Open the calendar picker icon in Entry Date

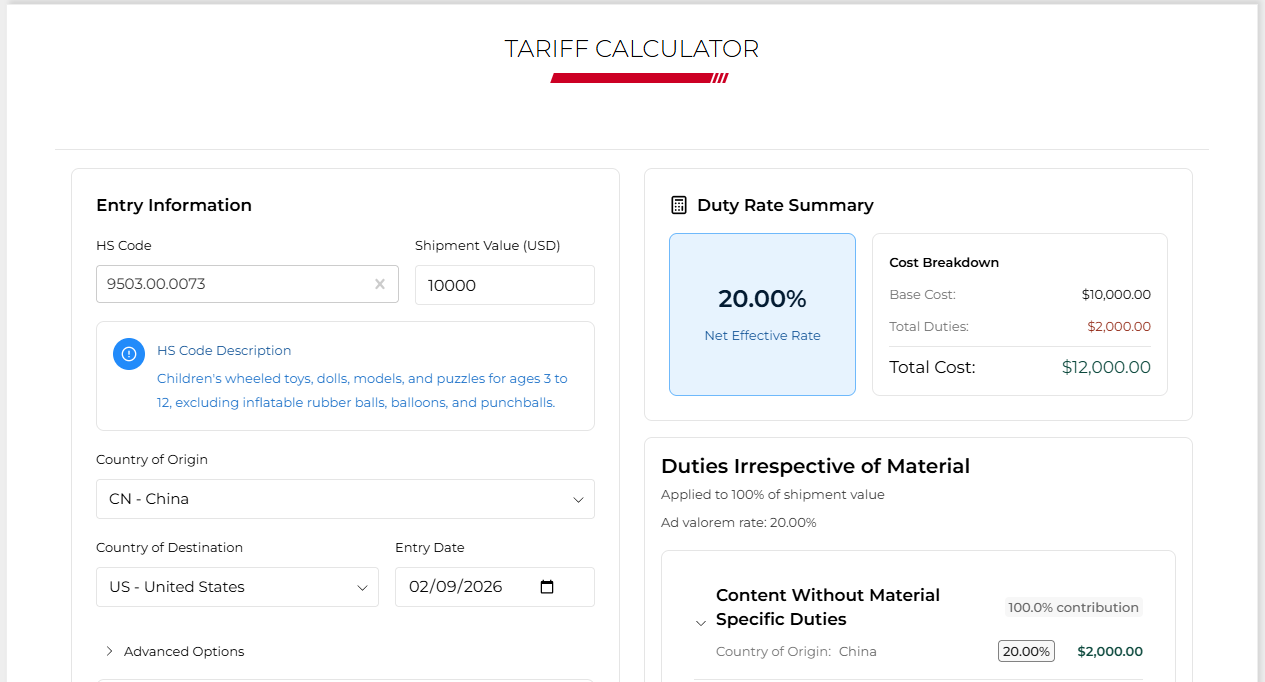pos(547,587)
